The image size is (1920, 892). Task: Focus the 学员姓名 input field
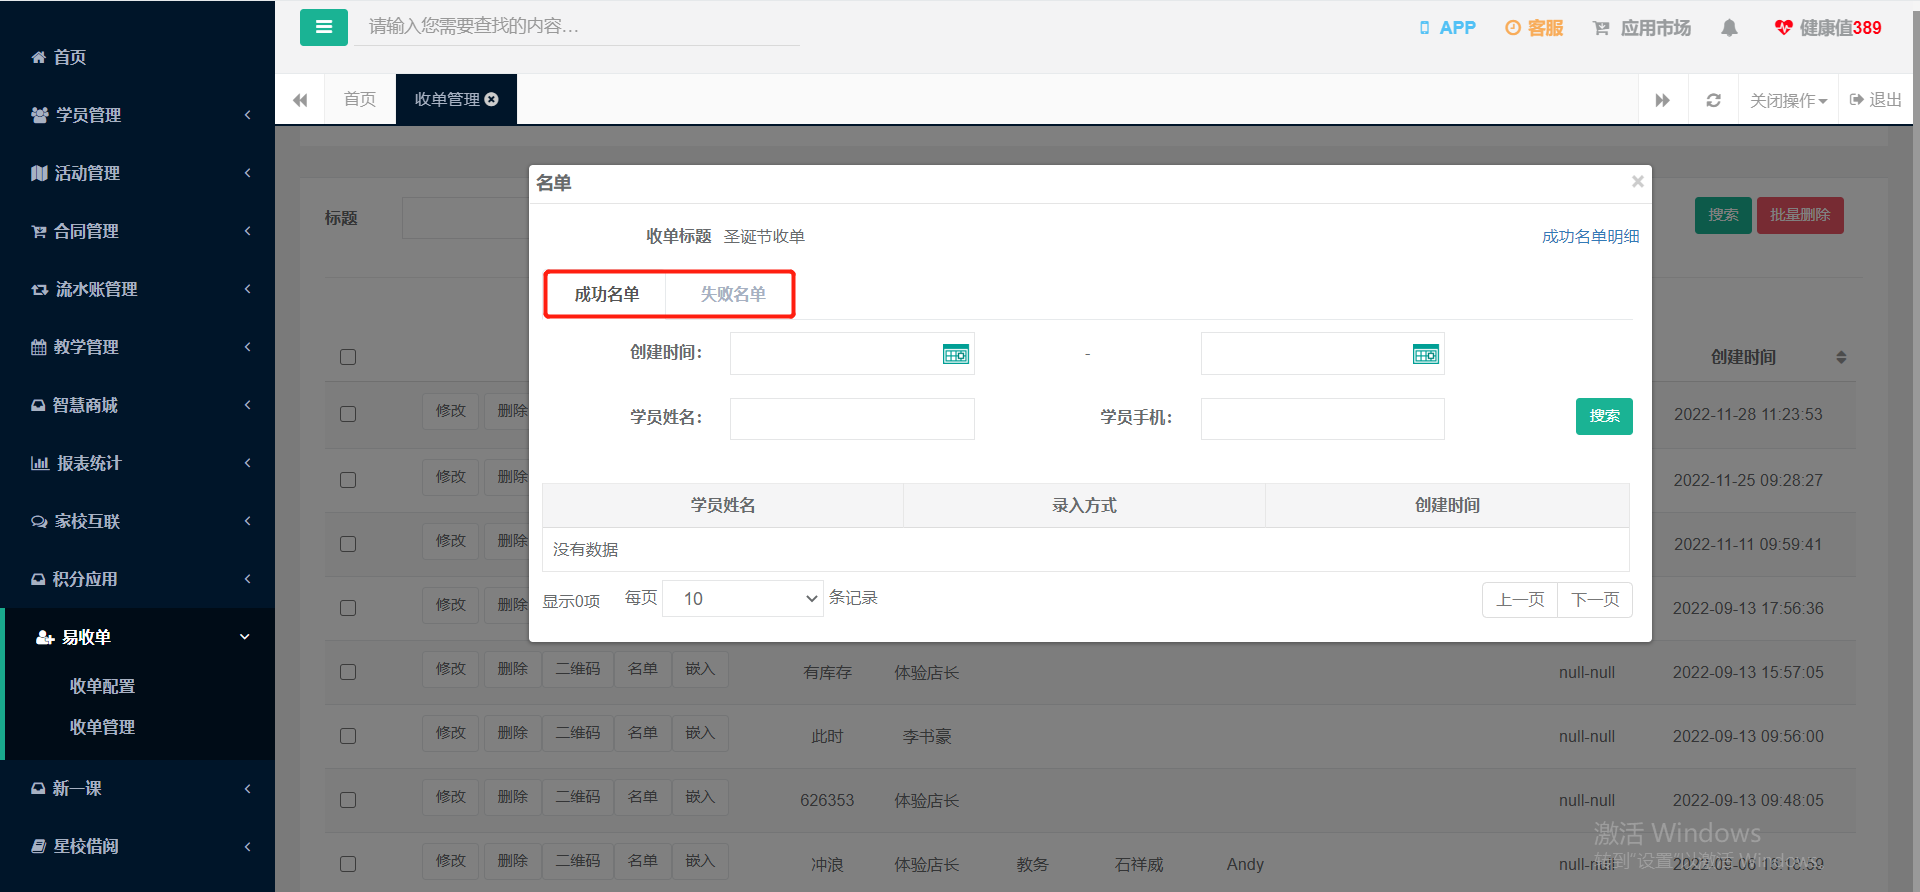pos(852,419)
